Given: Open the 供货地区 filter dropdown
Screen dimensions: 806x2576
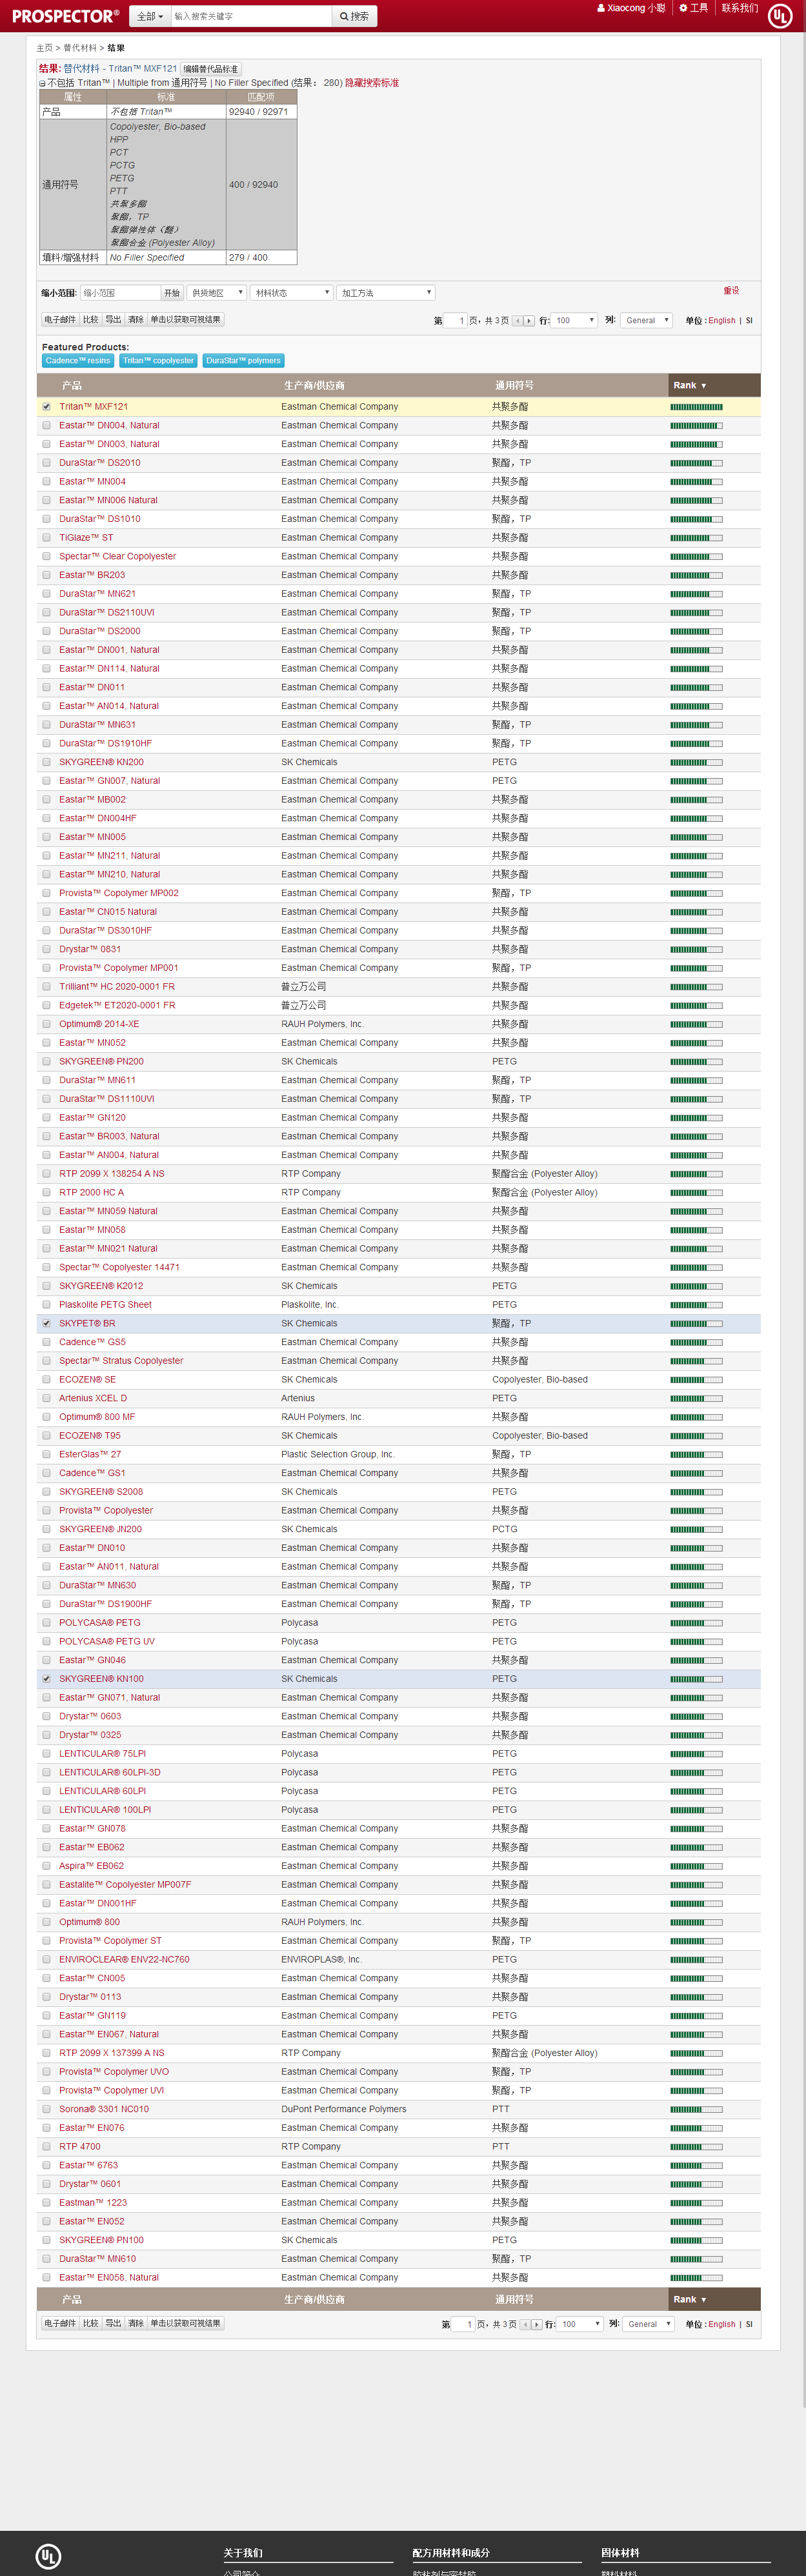Looking at the screenshot, I should pos(217,293).
